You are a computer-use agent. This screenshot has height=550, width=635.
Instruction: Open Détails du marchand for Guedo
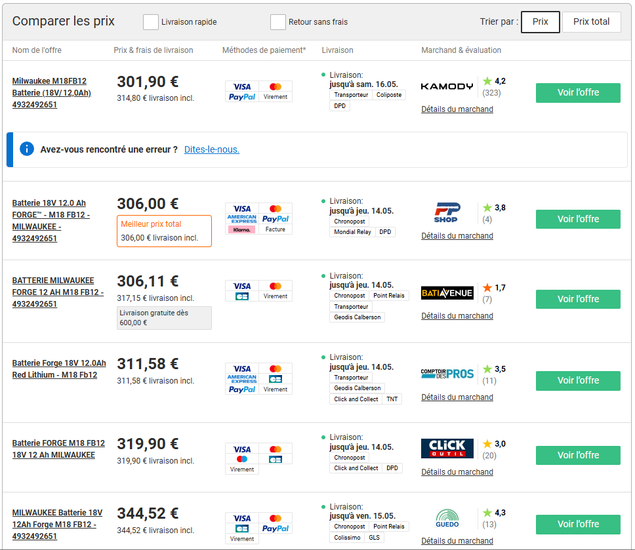click(x=457, y=541)
